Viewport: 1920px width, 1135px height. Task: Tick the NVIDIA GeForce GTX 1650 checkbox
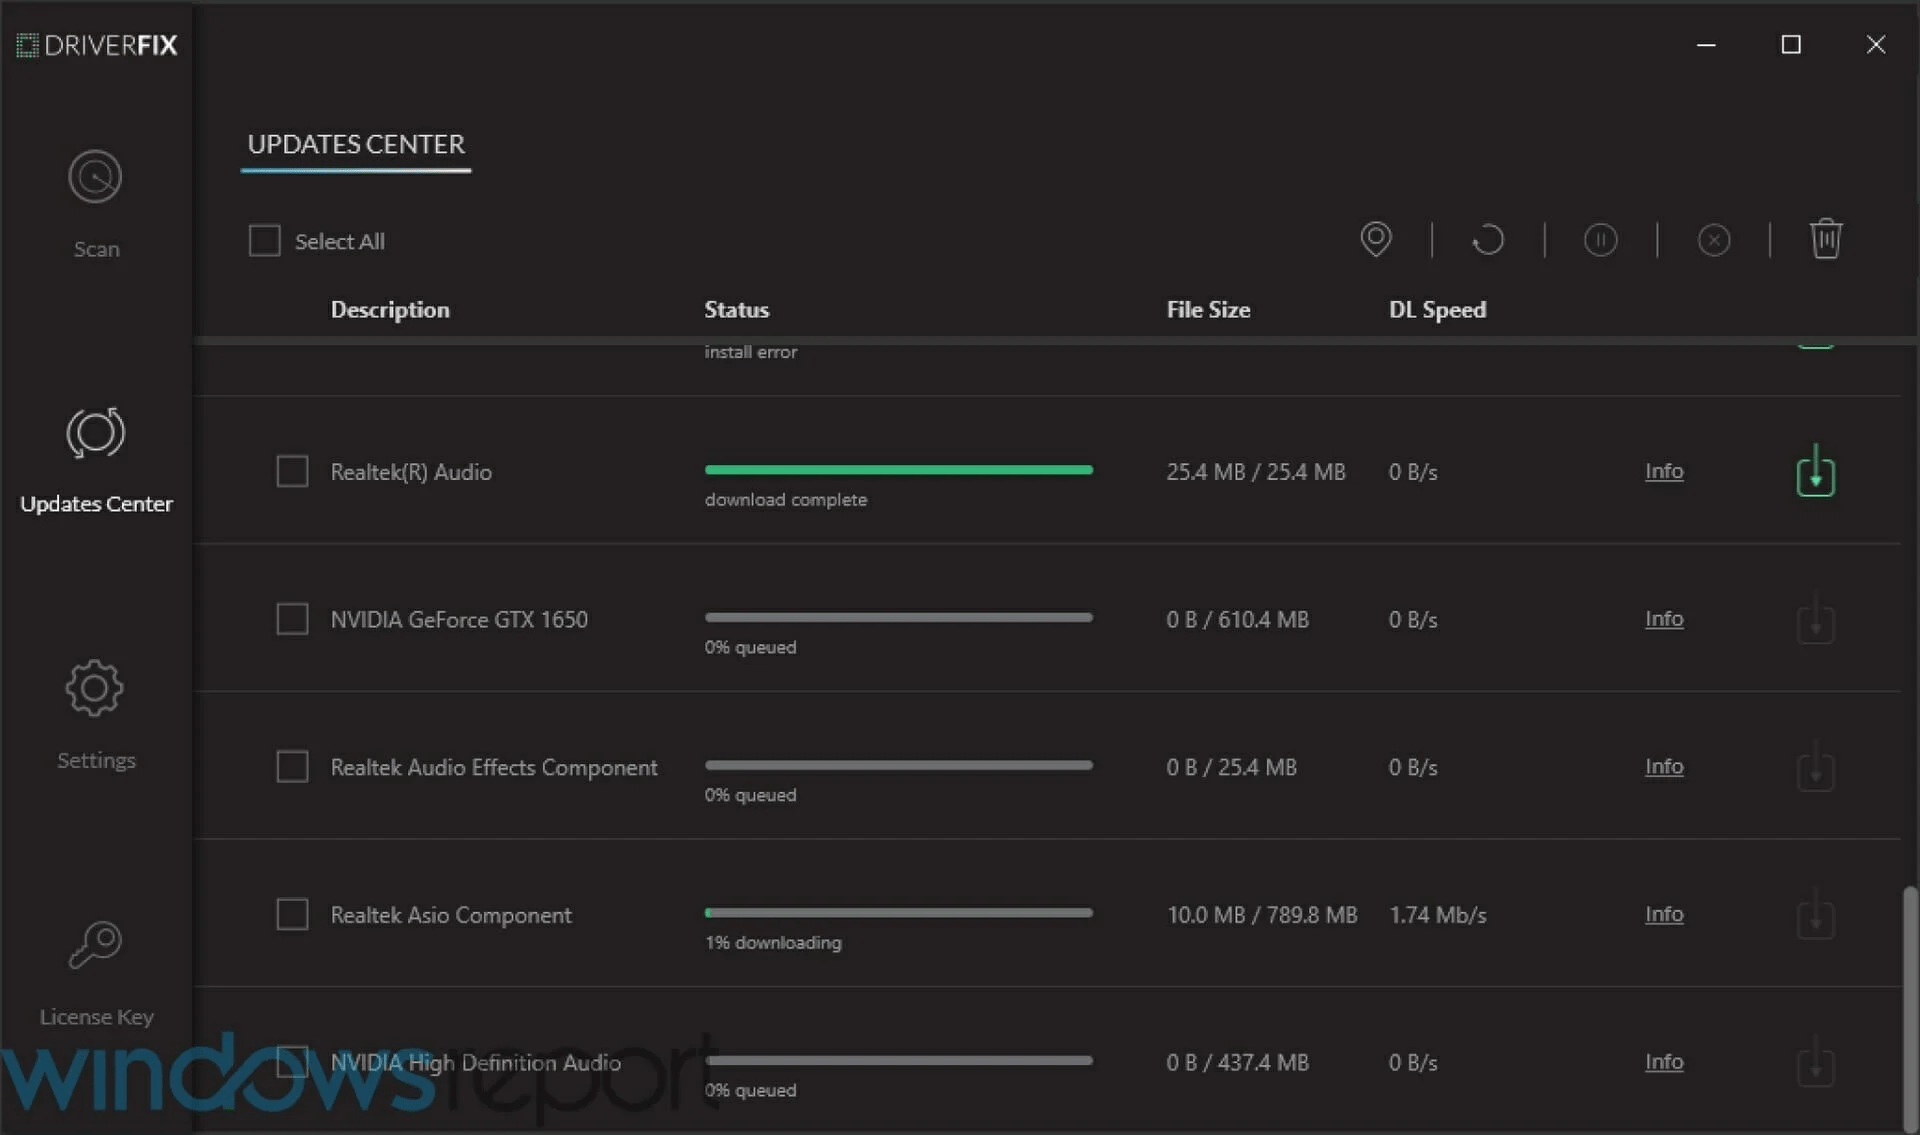coord(292,619)
